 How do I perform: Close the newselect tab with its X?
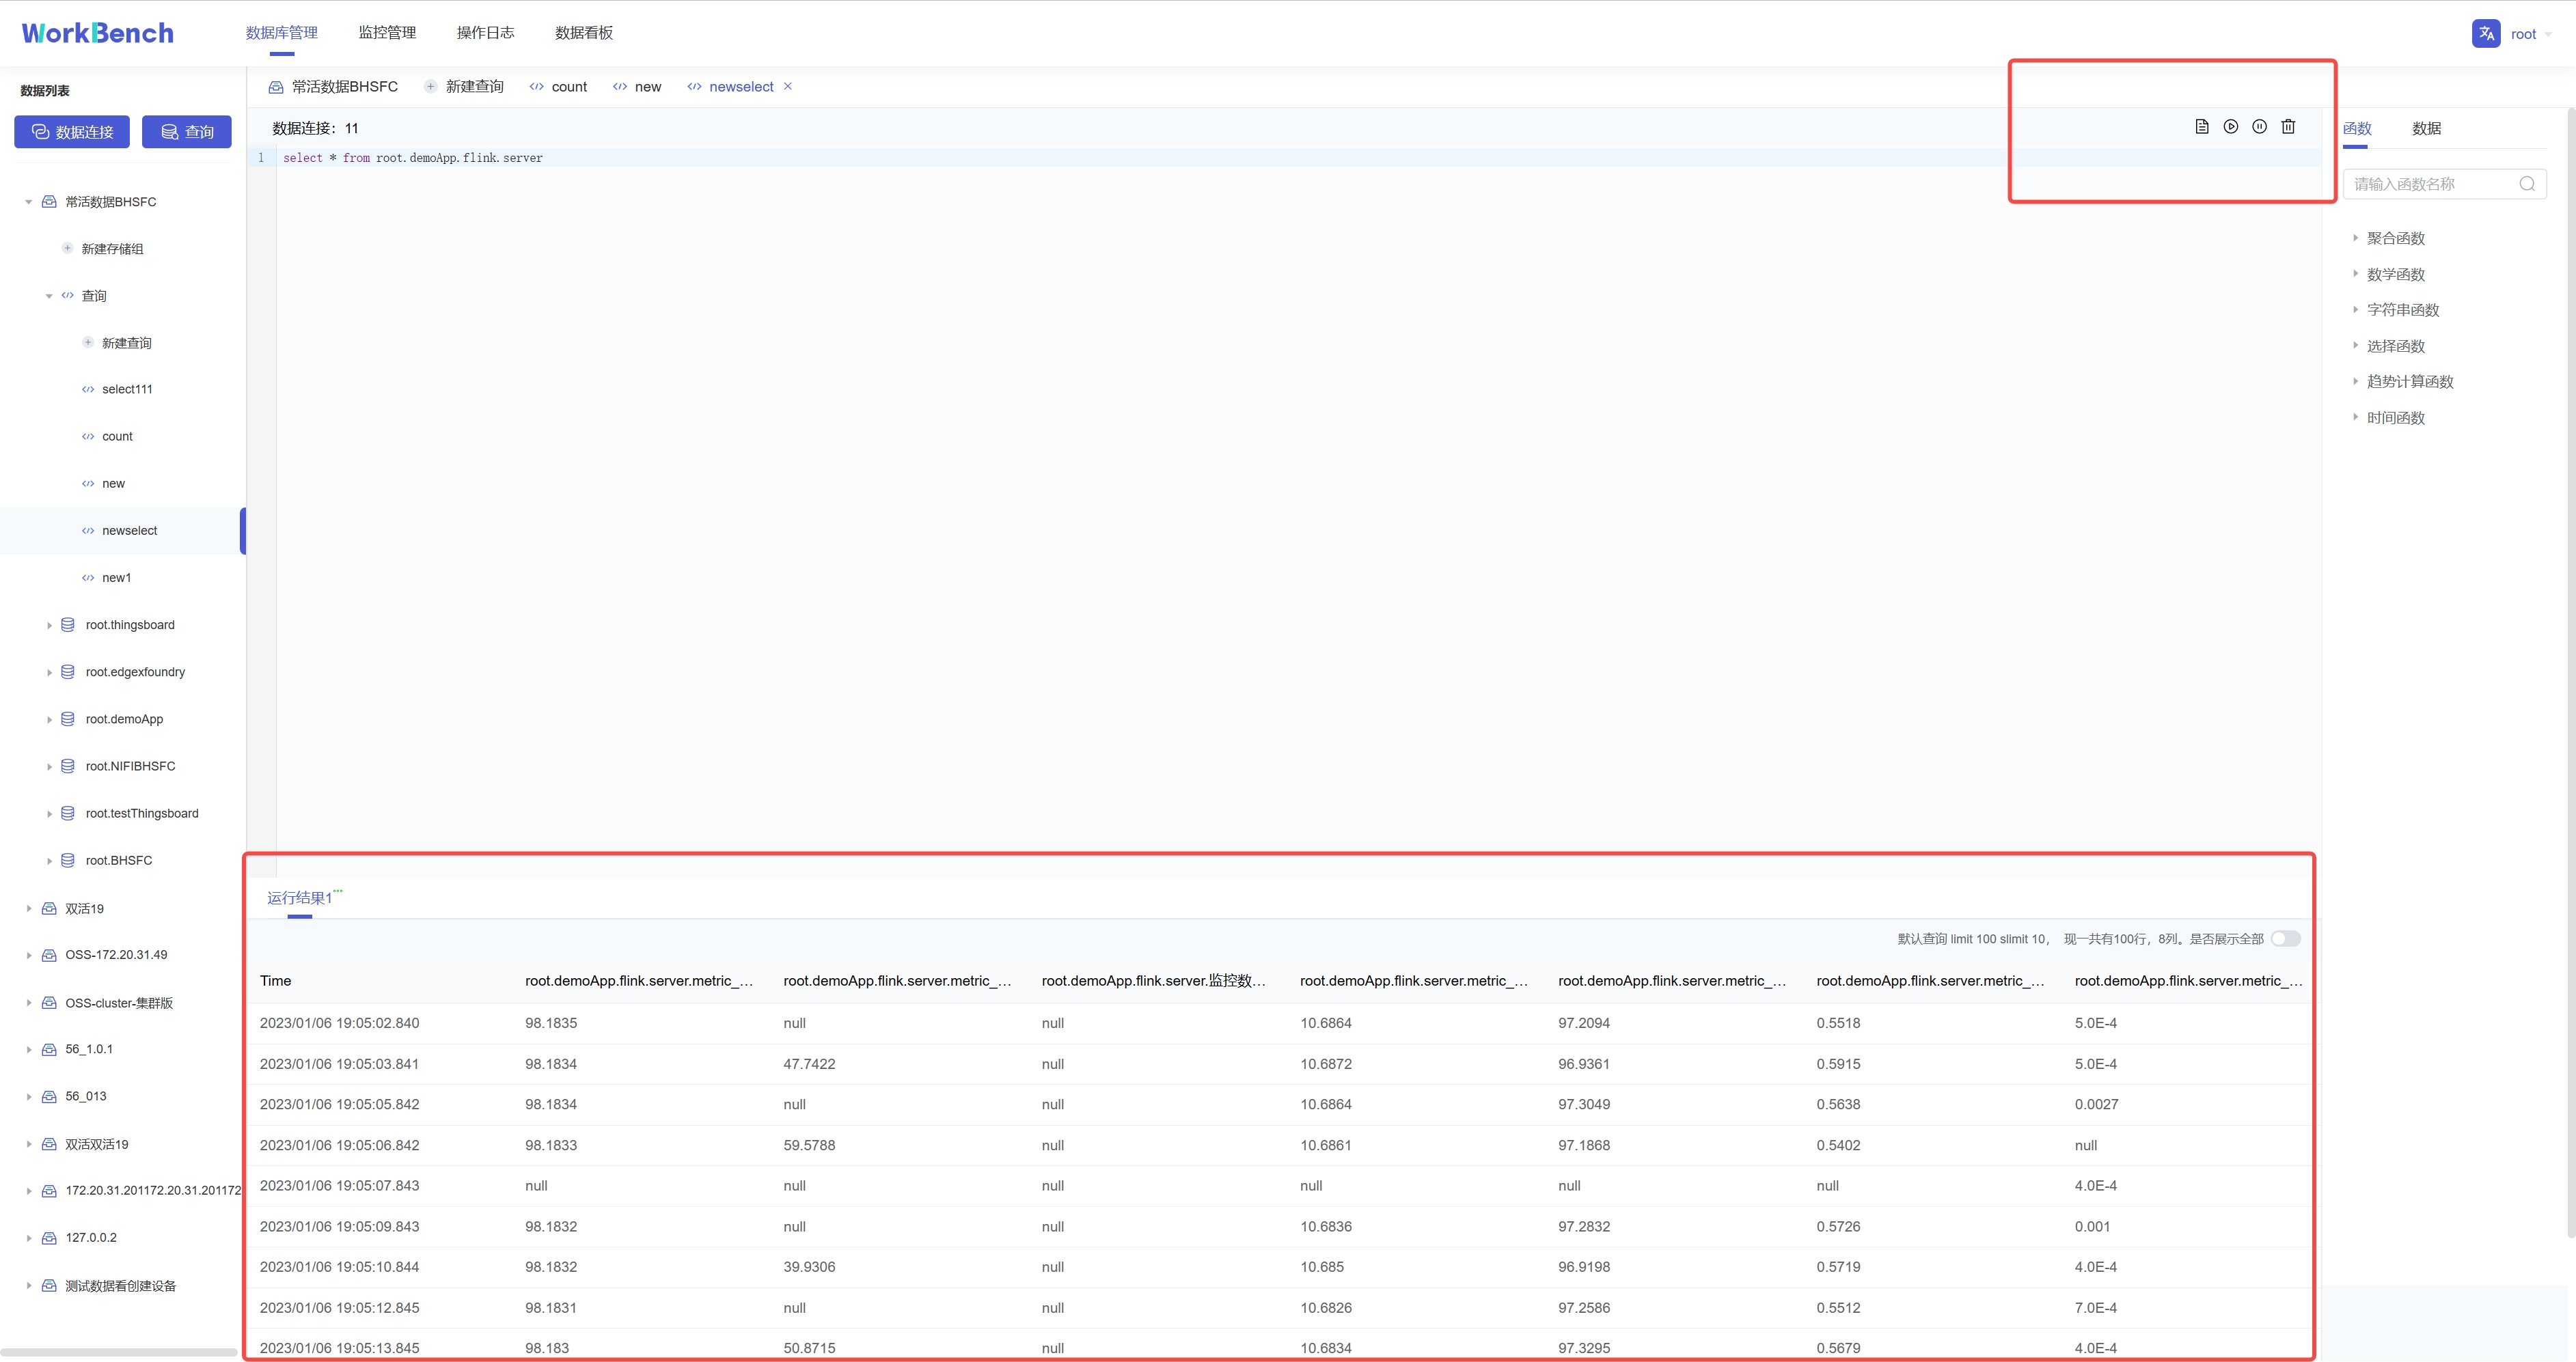(x=788, y=87)
